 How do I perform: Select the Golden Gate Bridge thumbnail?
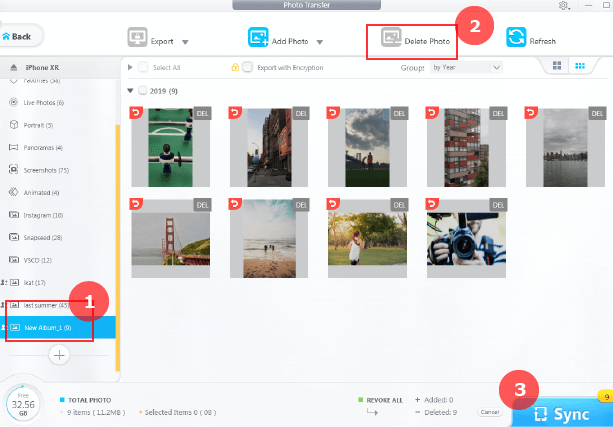170,239
